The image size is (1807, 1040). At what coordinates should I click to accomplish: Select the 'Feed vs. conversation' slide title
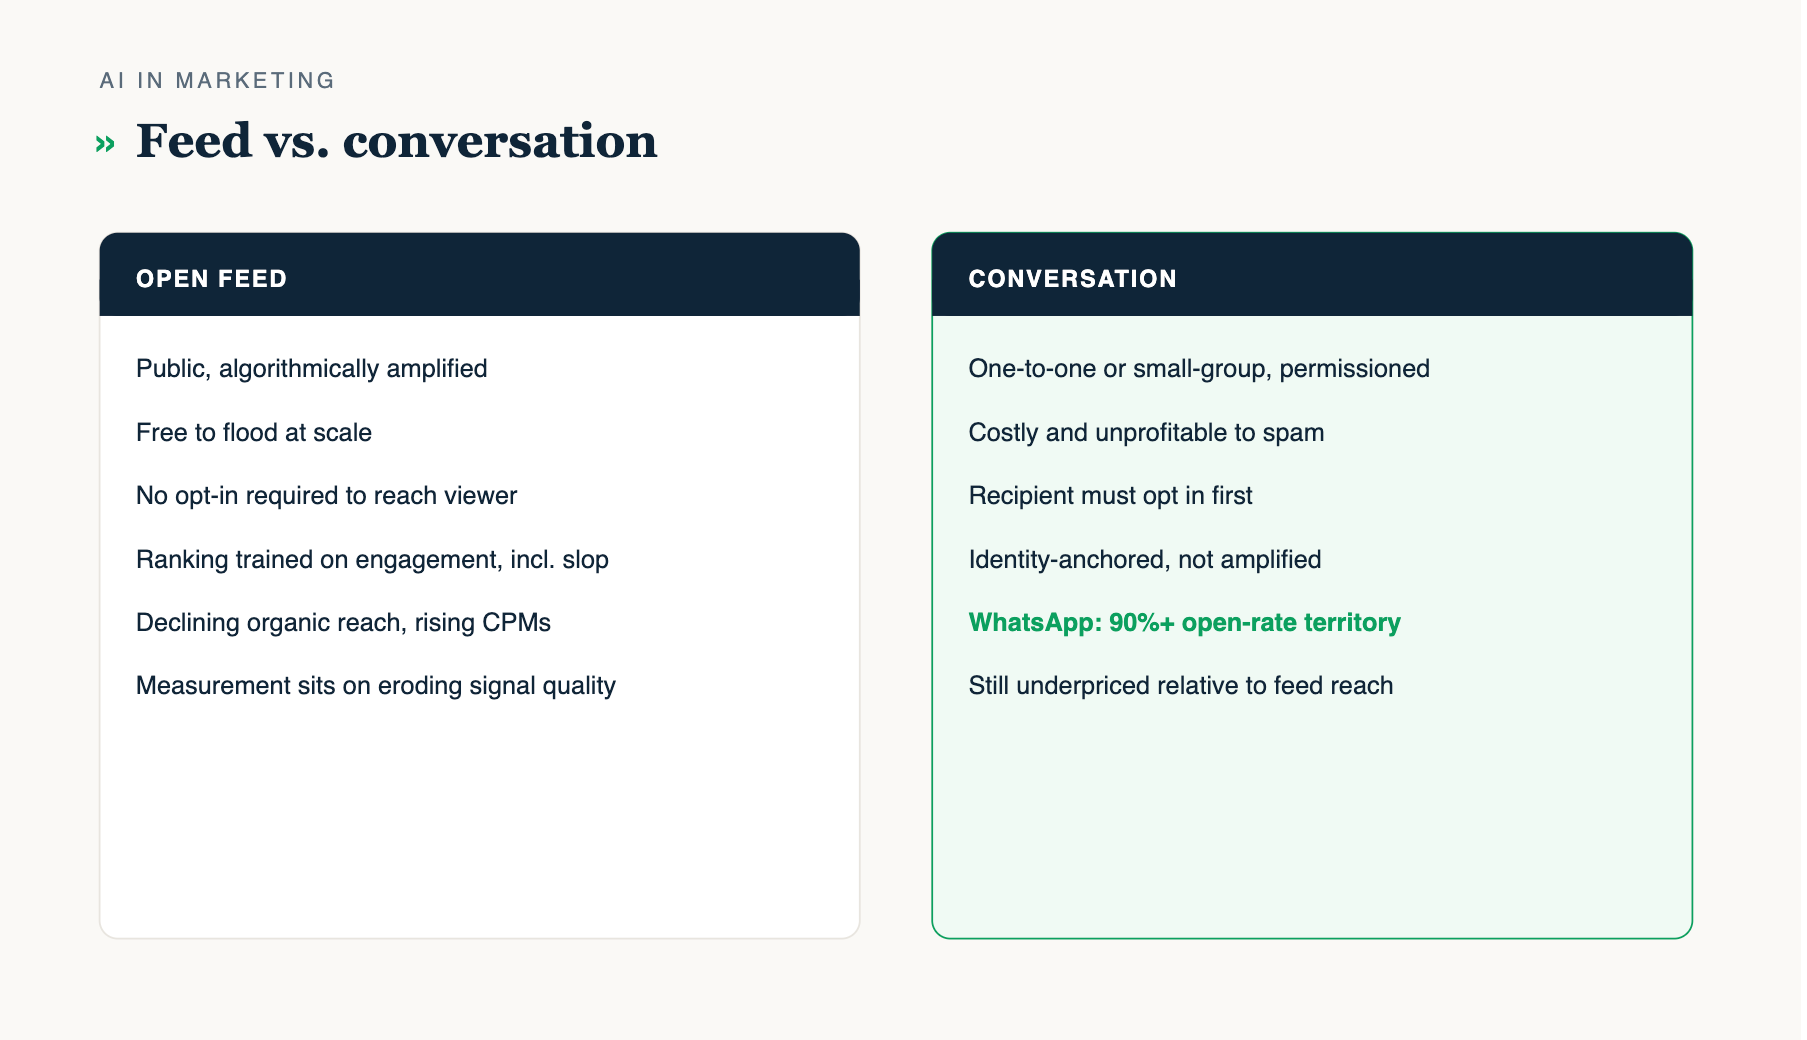(x=396, y=141)
